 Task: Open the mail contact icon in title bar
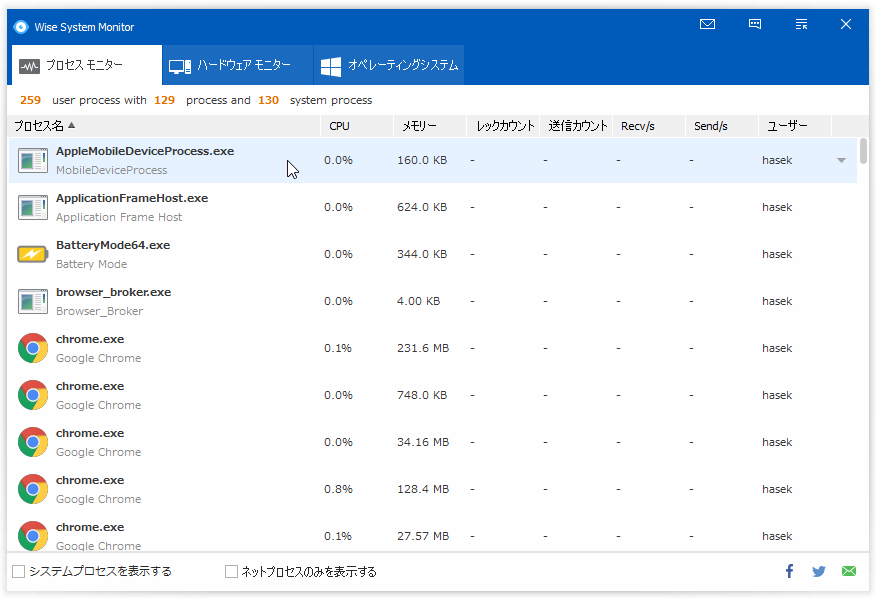[707, 24]
